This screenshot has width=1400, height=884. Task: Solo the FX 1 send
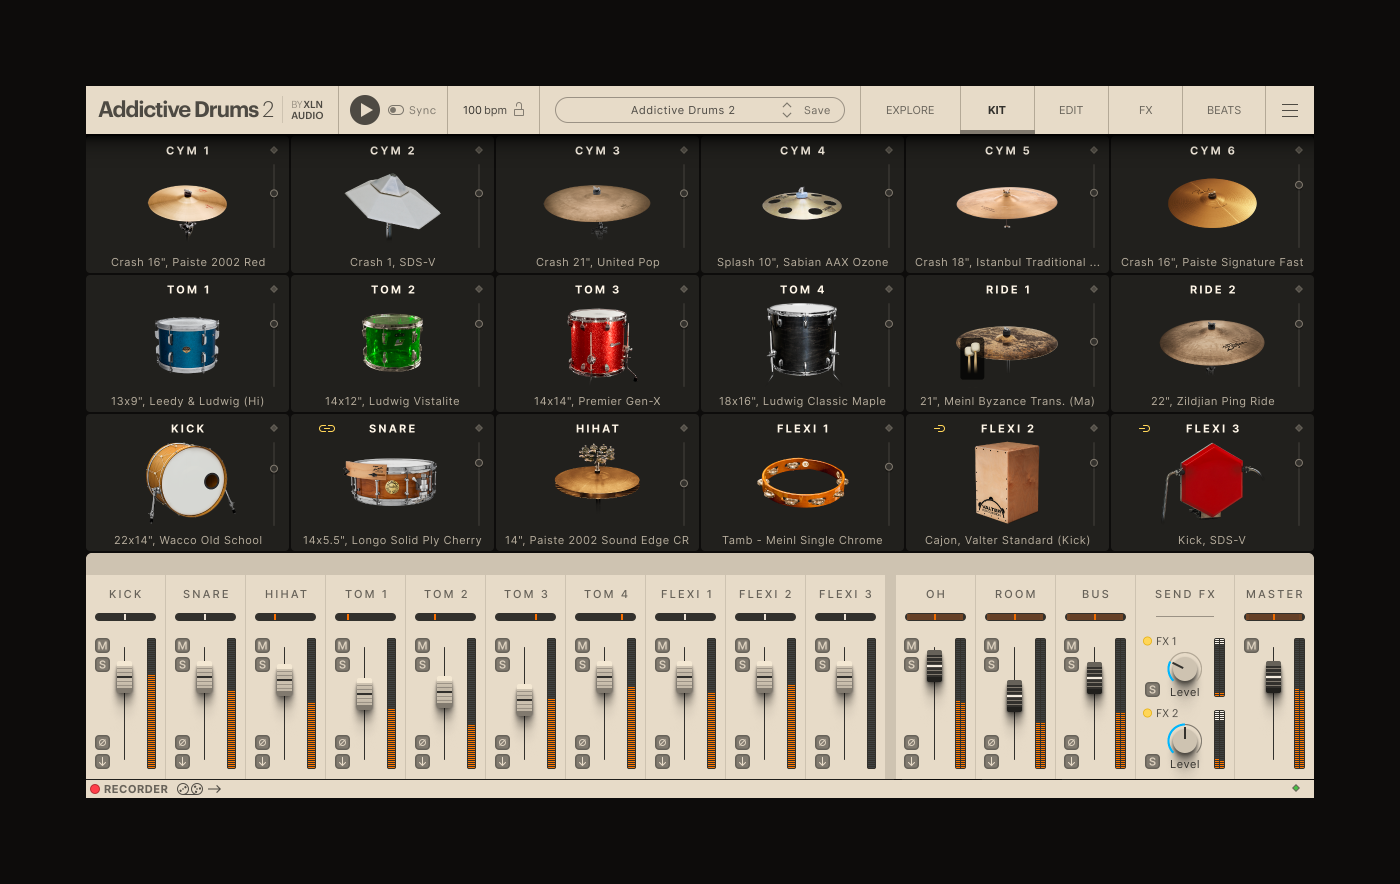[1152, 689]
